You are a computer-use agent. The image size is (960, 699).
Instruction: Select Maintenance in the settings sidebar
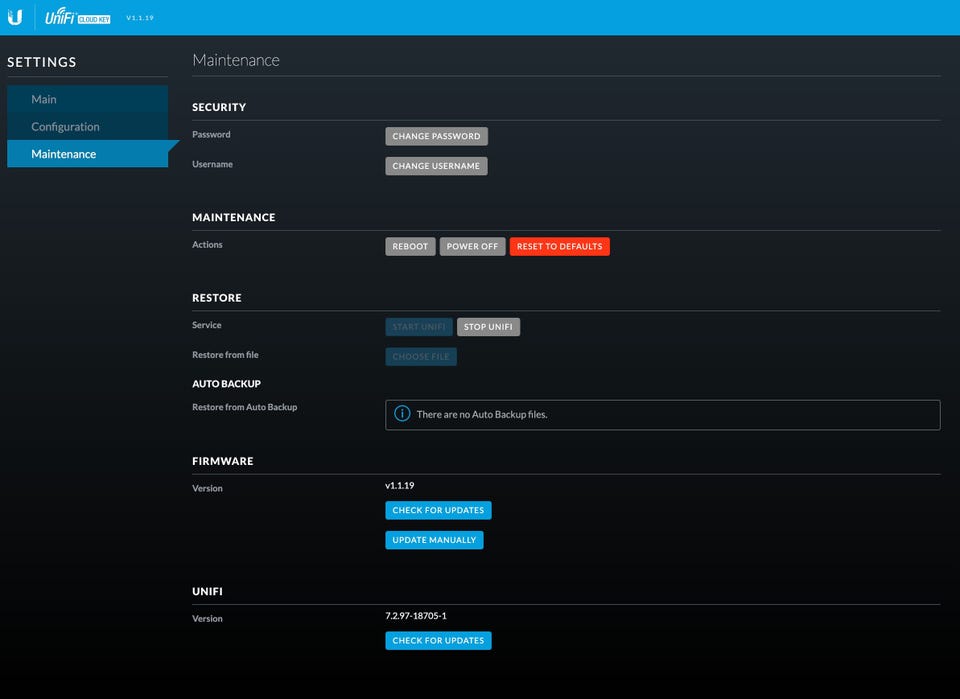(x=88, y=154)
